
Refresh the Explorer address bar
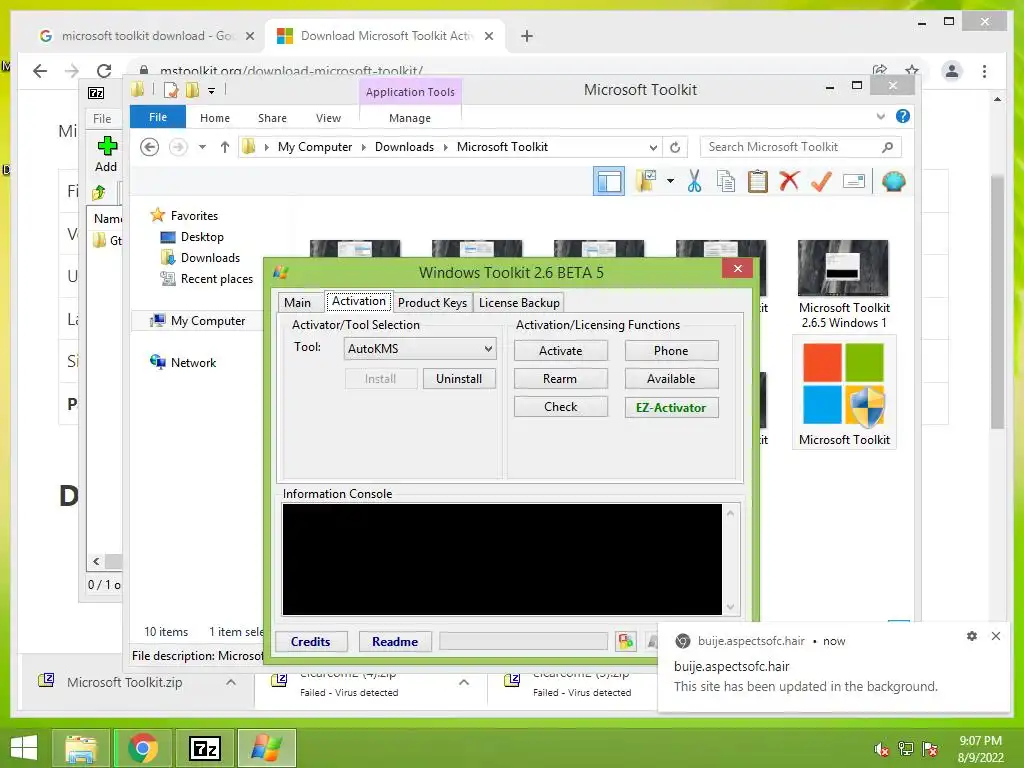point(675,147)
